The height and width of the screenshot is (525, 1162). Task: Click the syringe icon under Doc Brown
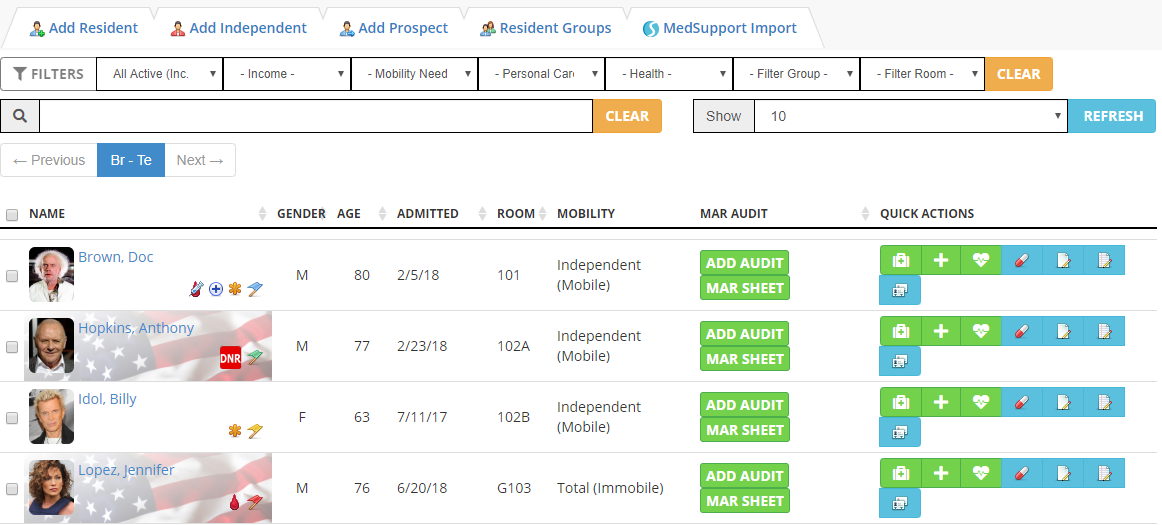point(196,288)
